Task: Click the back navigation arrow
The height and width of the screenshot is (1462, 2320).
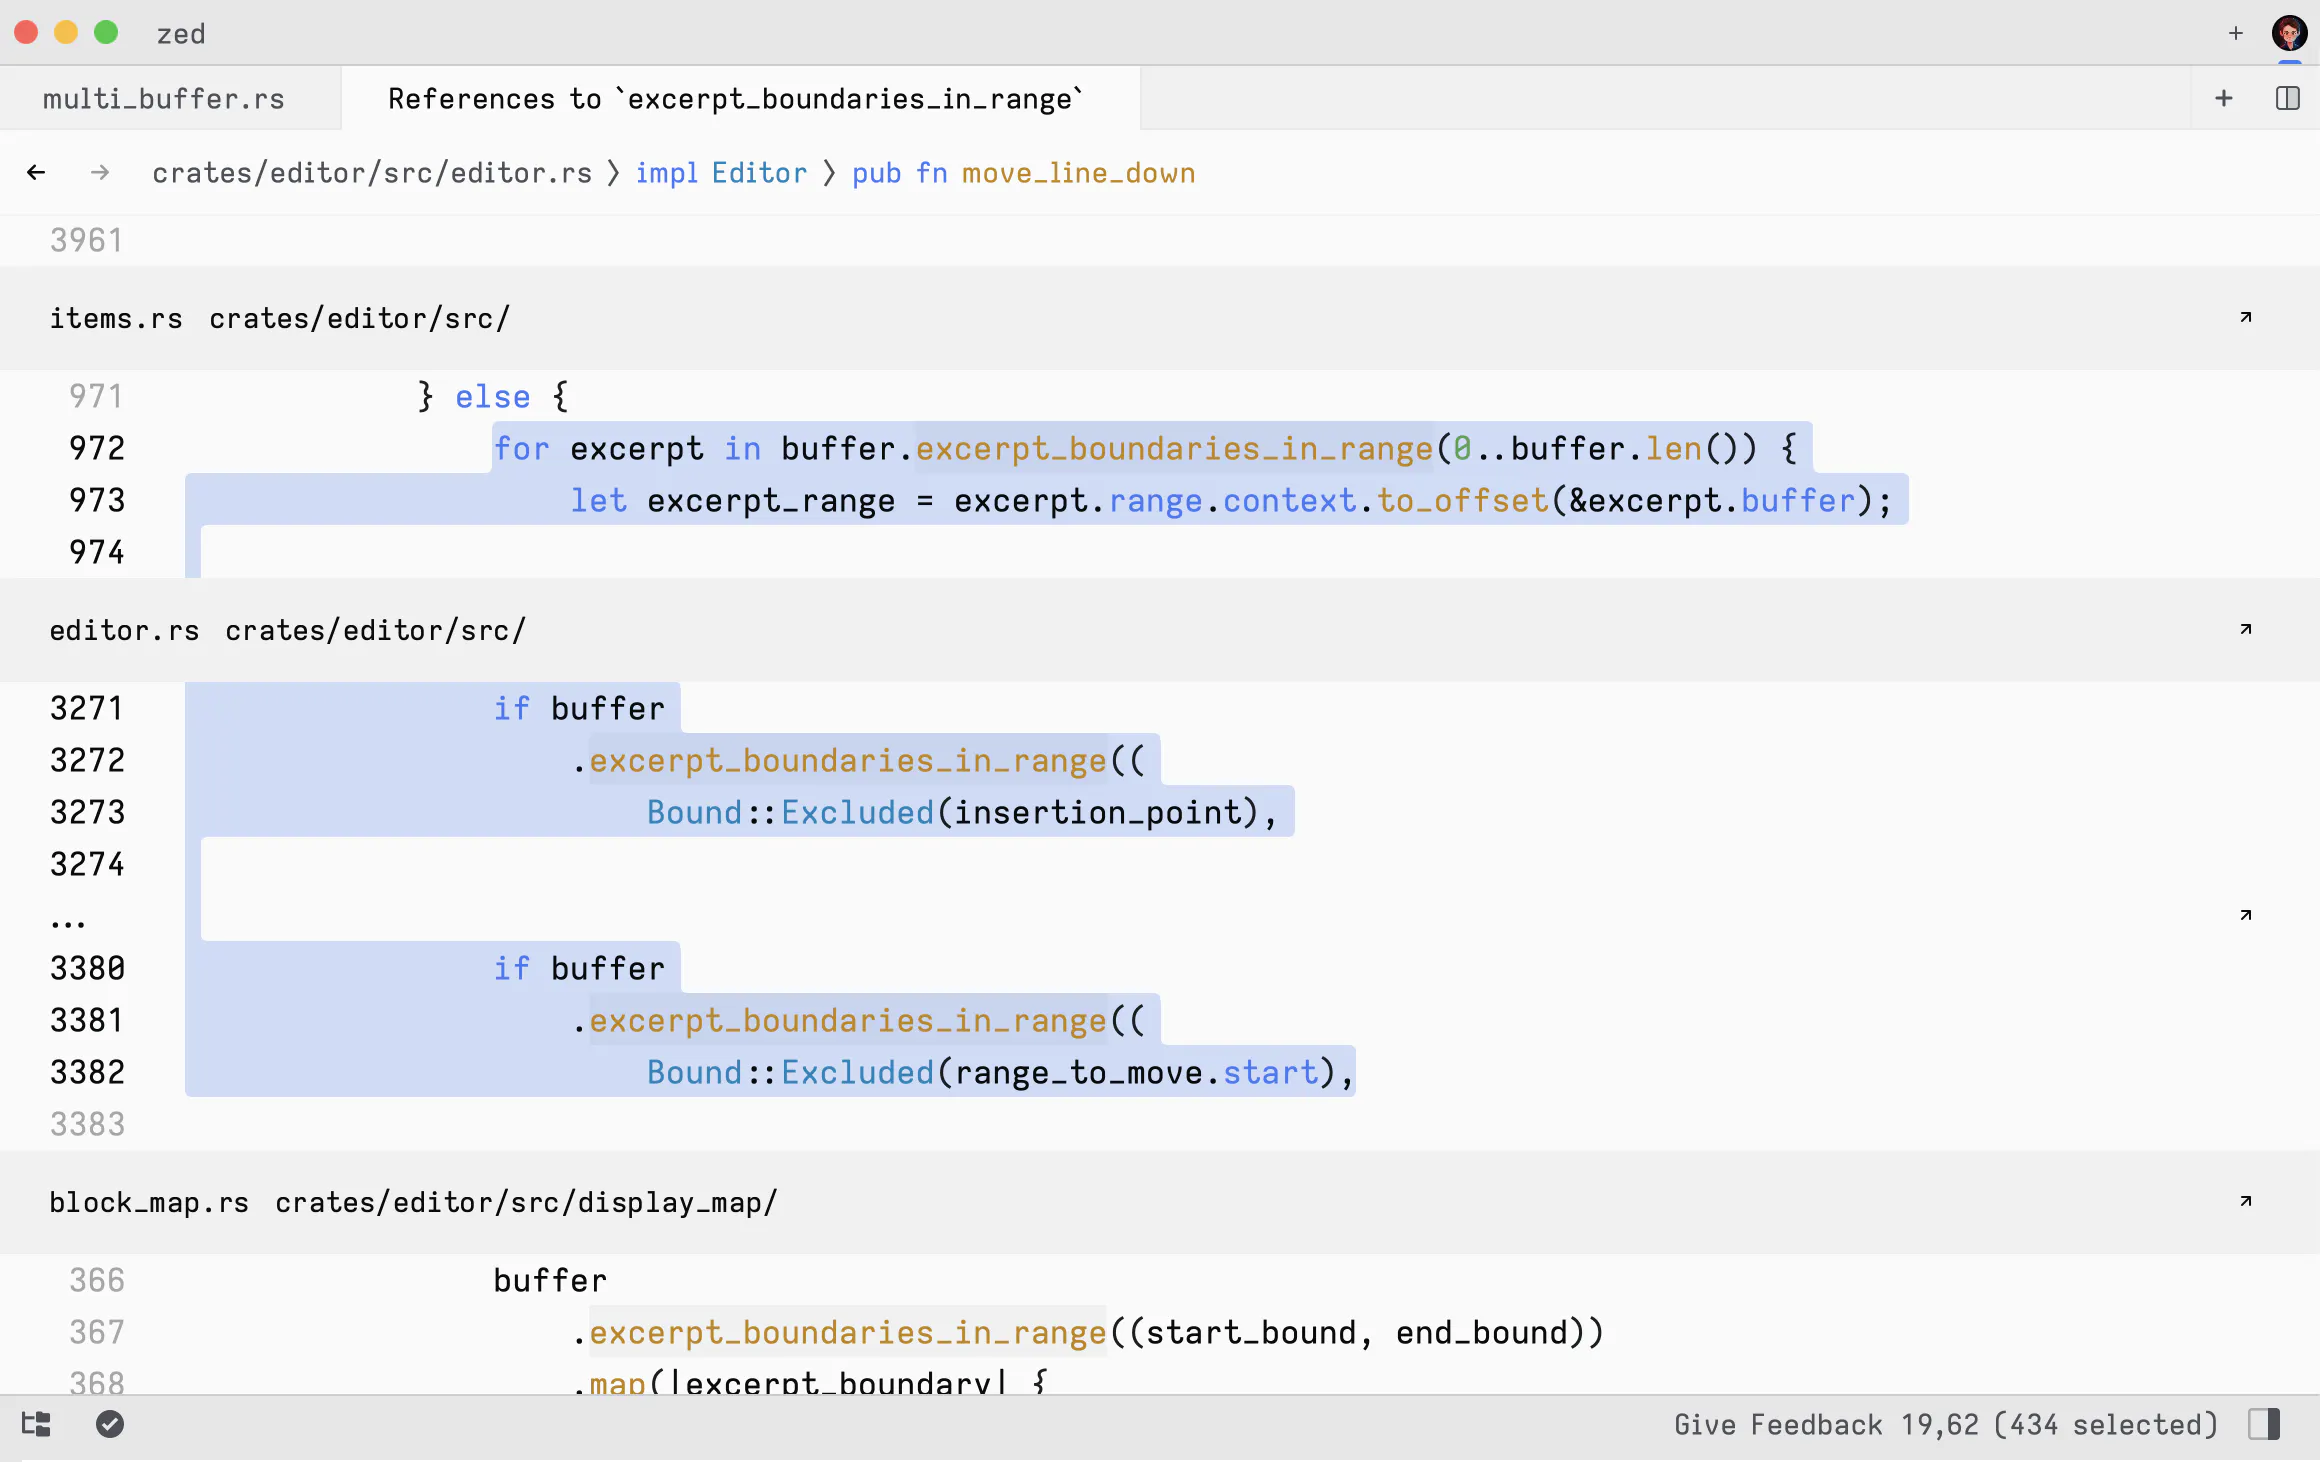Action: coord(36,173)
